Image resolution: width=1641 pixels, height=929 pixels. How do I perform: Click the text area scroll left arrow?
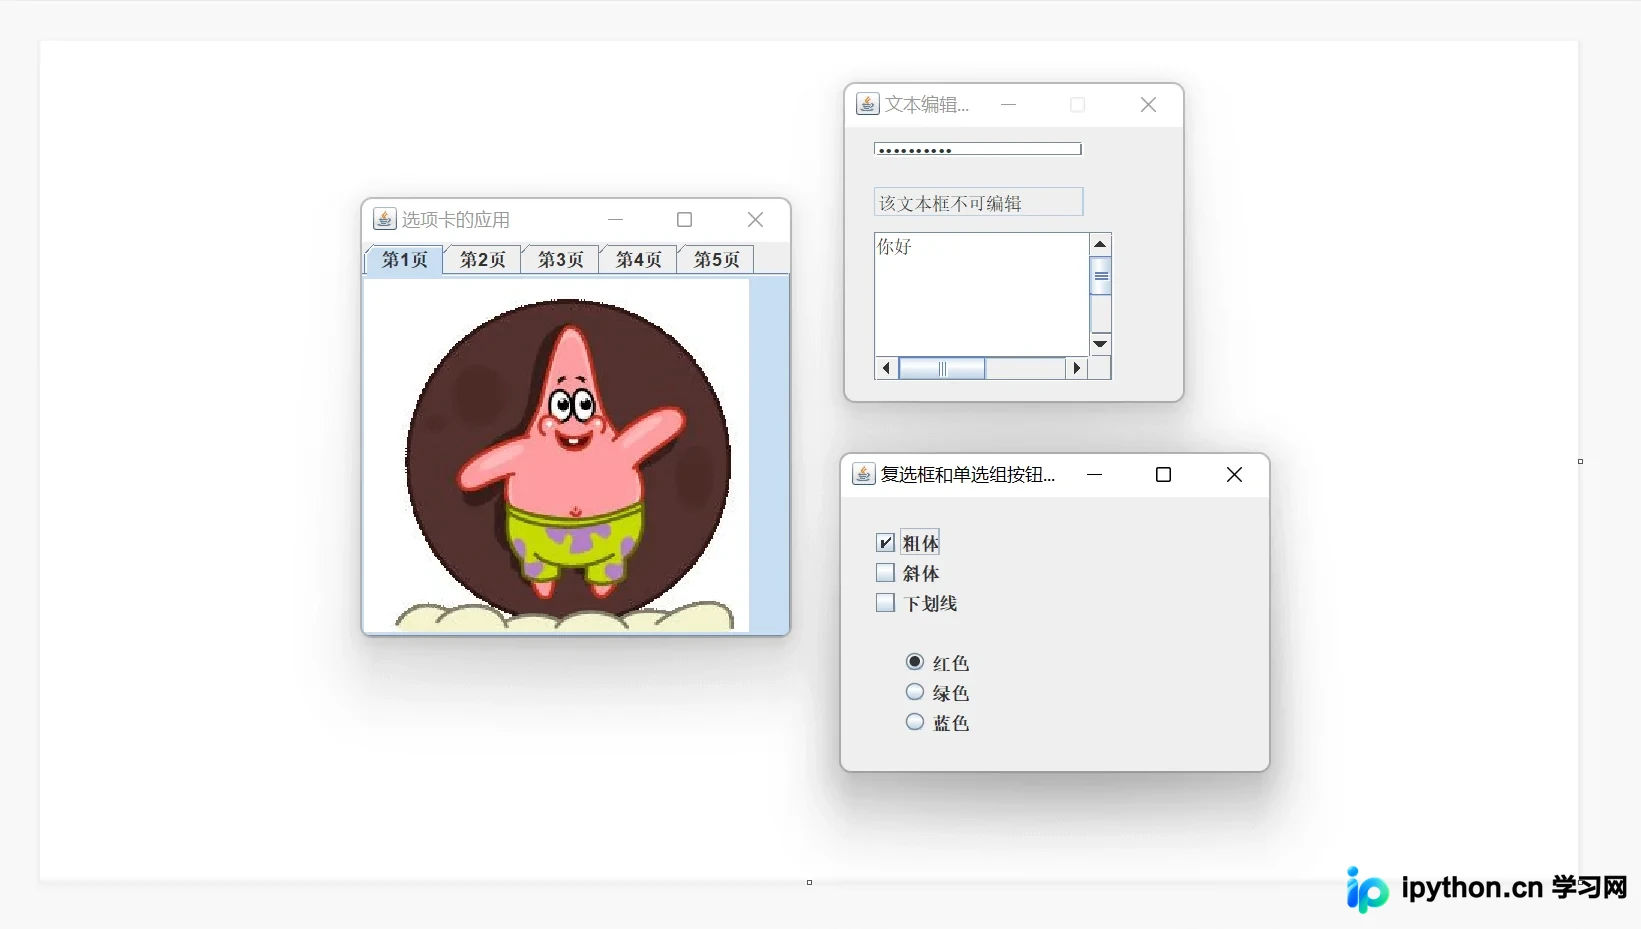[886, 368]
